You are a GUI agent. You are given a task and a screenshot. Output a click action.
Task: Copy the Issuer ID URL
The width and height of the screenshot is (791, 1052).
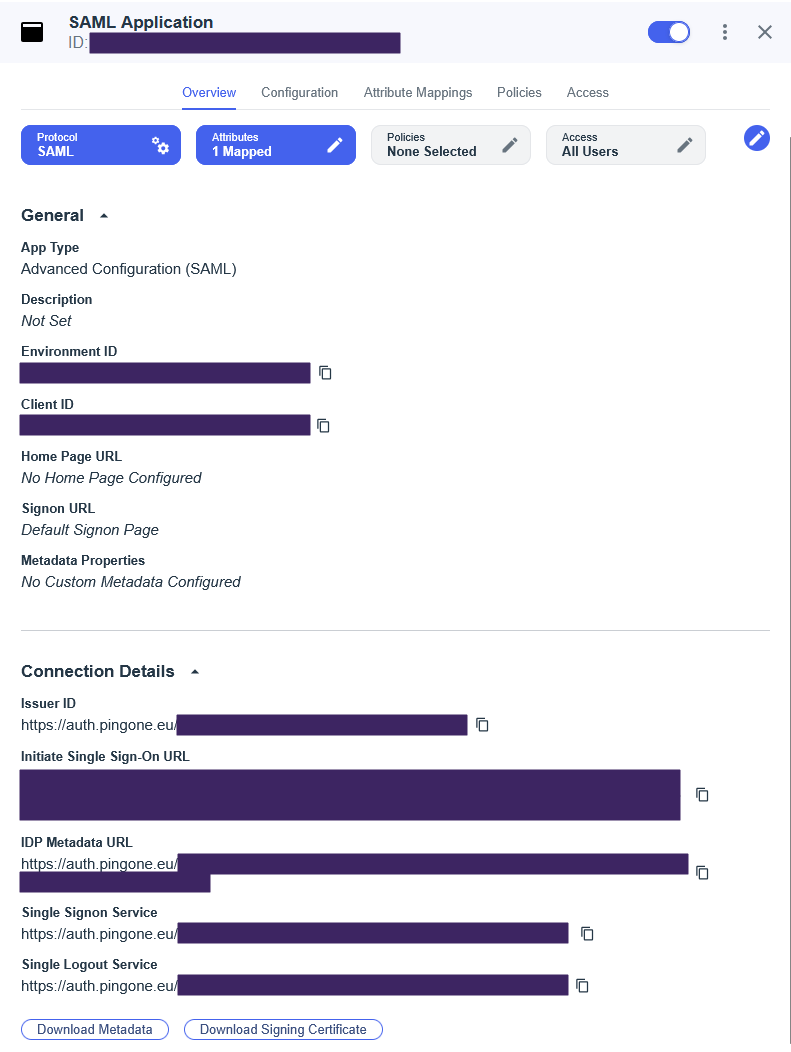pyautogui.click(x=482, y=725)
